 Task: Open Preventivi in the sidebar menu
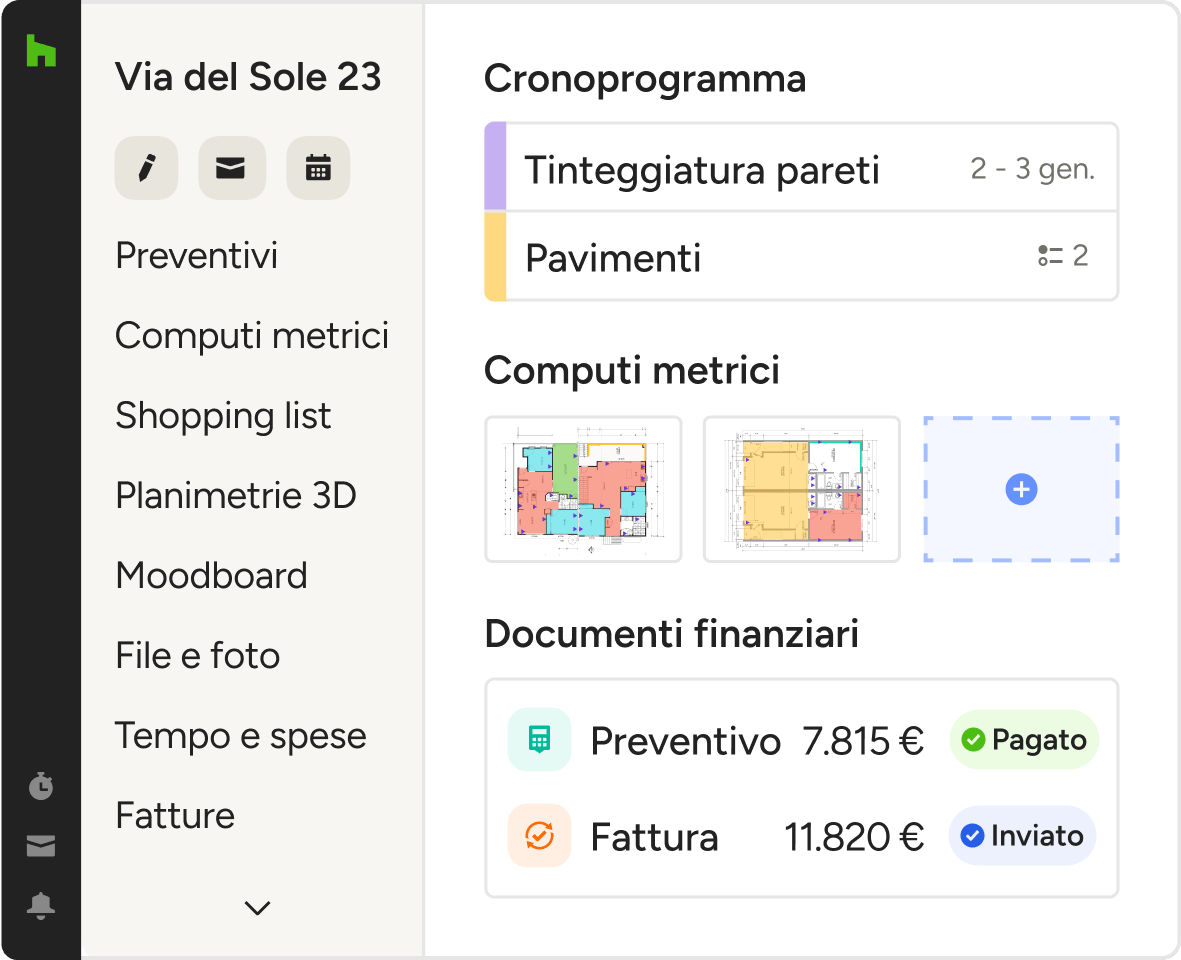[x=197, y=256]
